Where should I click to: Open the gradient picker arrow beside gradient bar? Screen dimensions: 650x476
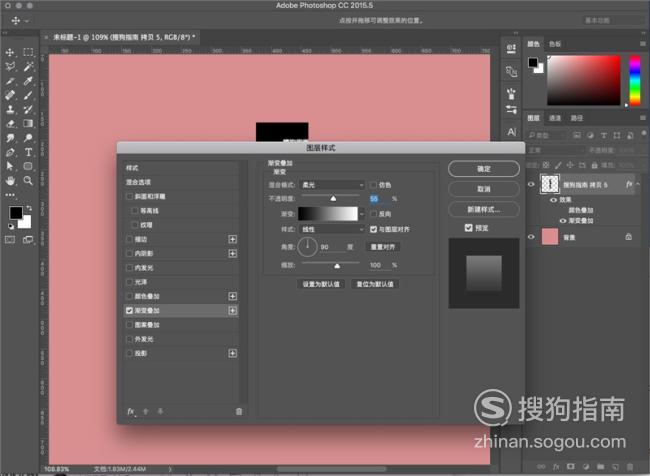pyautogui.click(x=362, y=214)
